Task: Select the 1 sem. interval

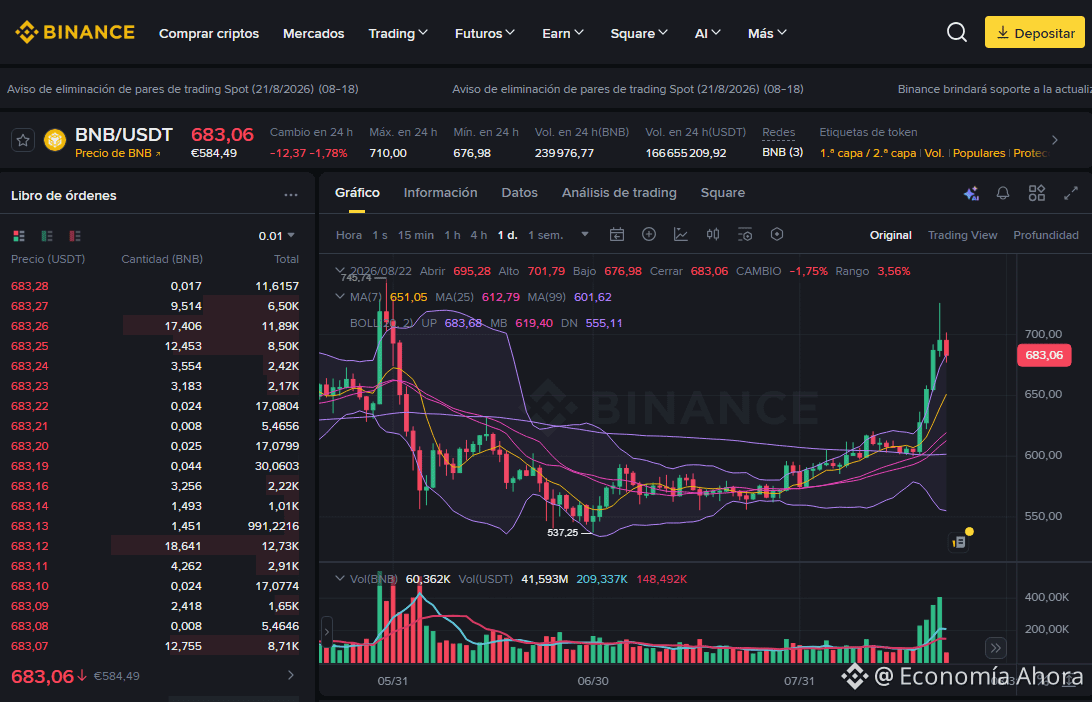Action: click(x=545, y=235)
